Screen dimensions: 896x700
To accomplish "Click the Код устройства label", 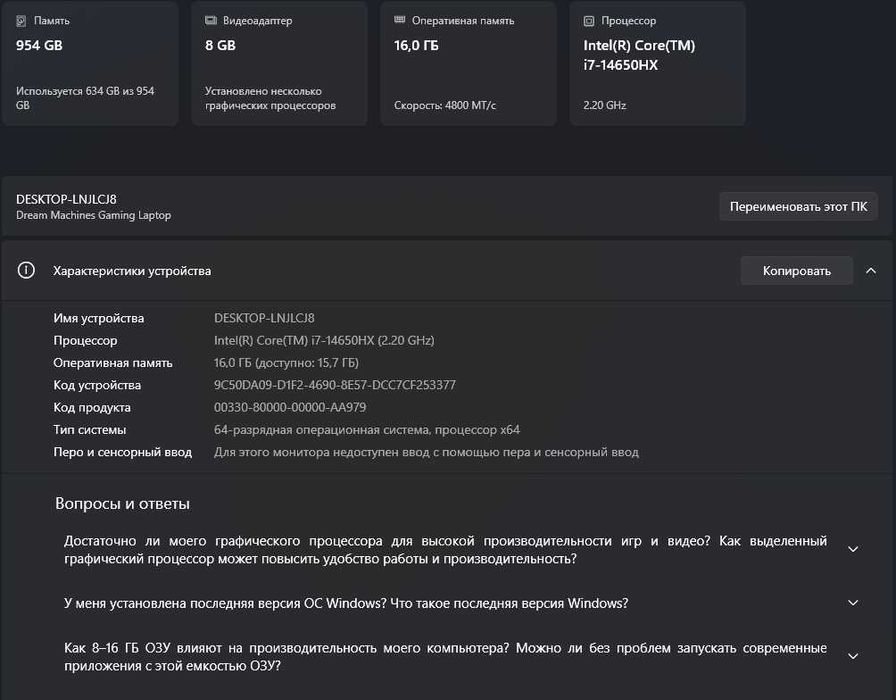I will click(97, 385).
